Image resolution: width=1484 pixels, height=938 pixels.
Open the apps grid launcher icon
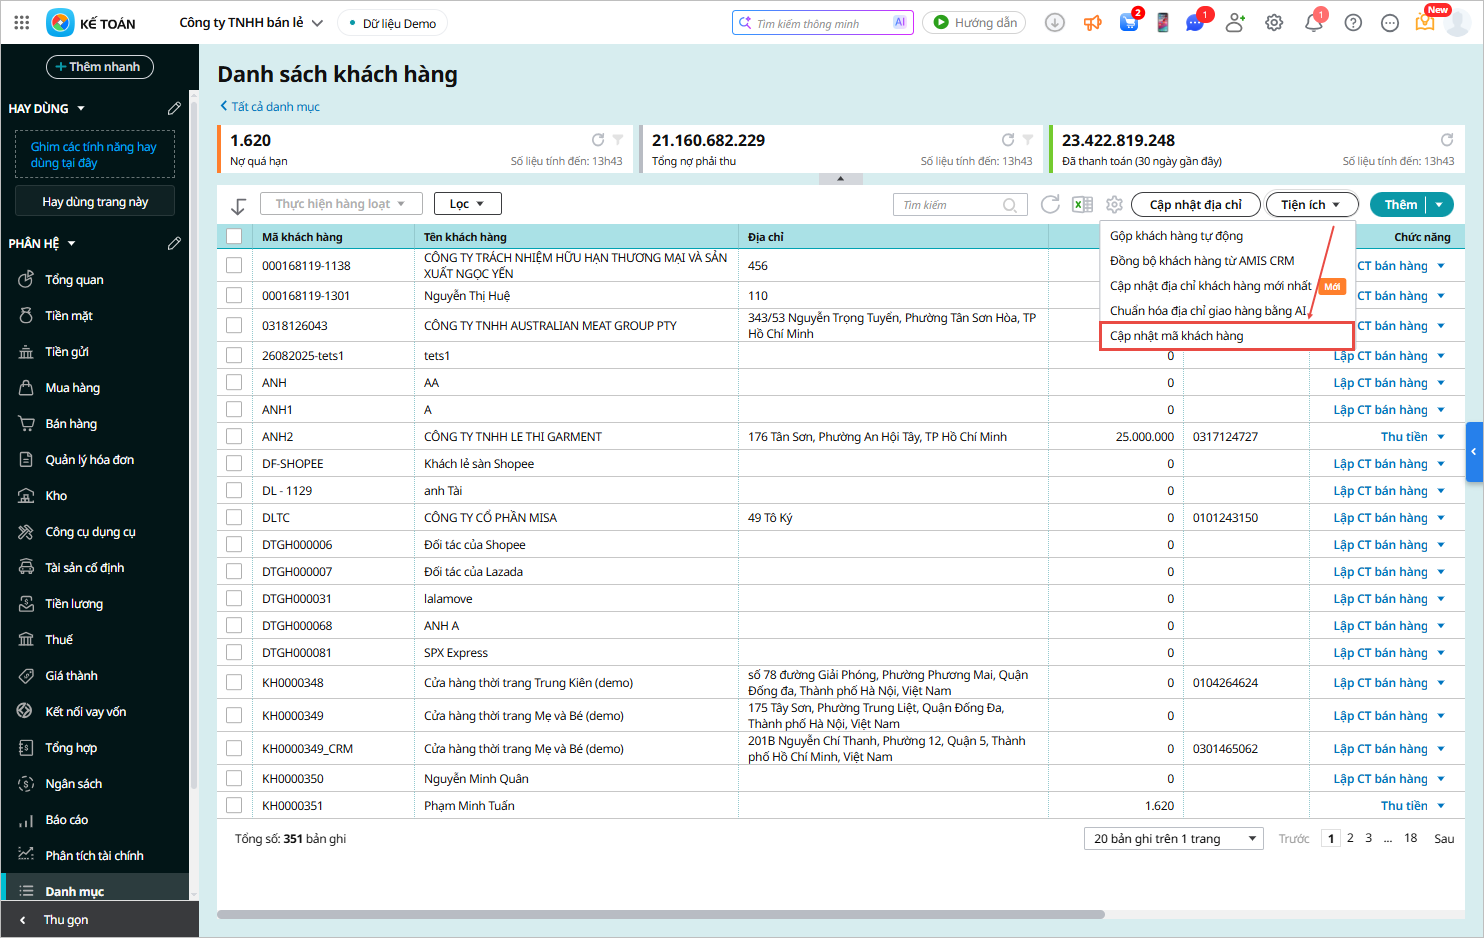coord(22,23)
